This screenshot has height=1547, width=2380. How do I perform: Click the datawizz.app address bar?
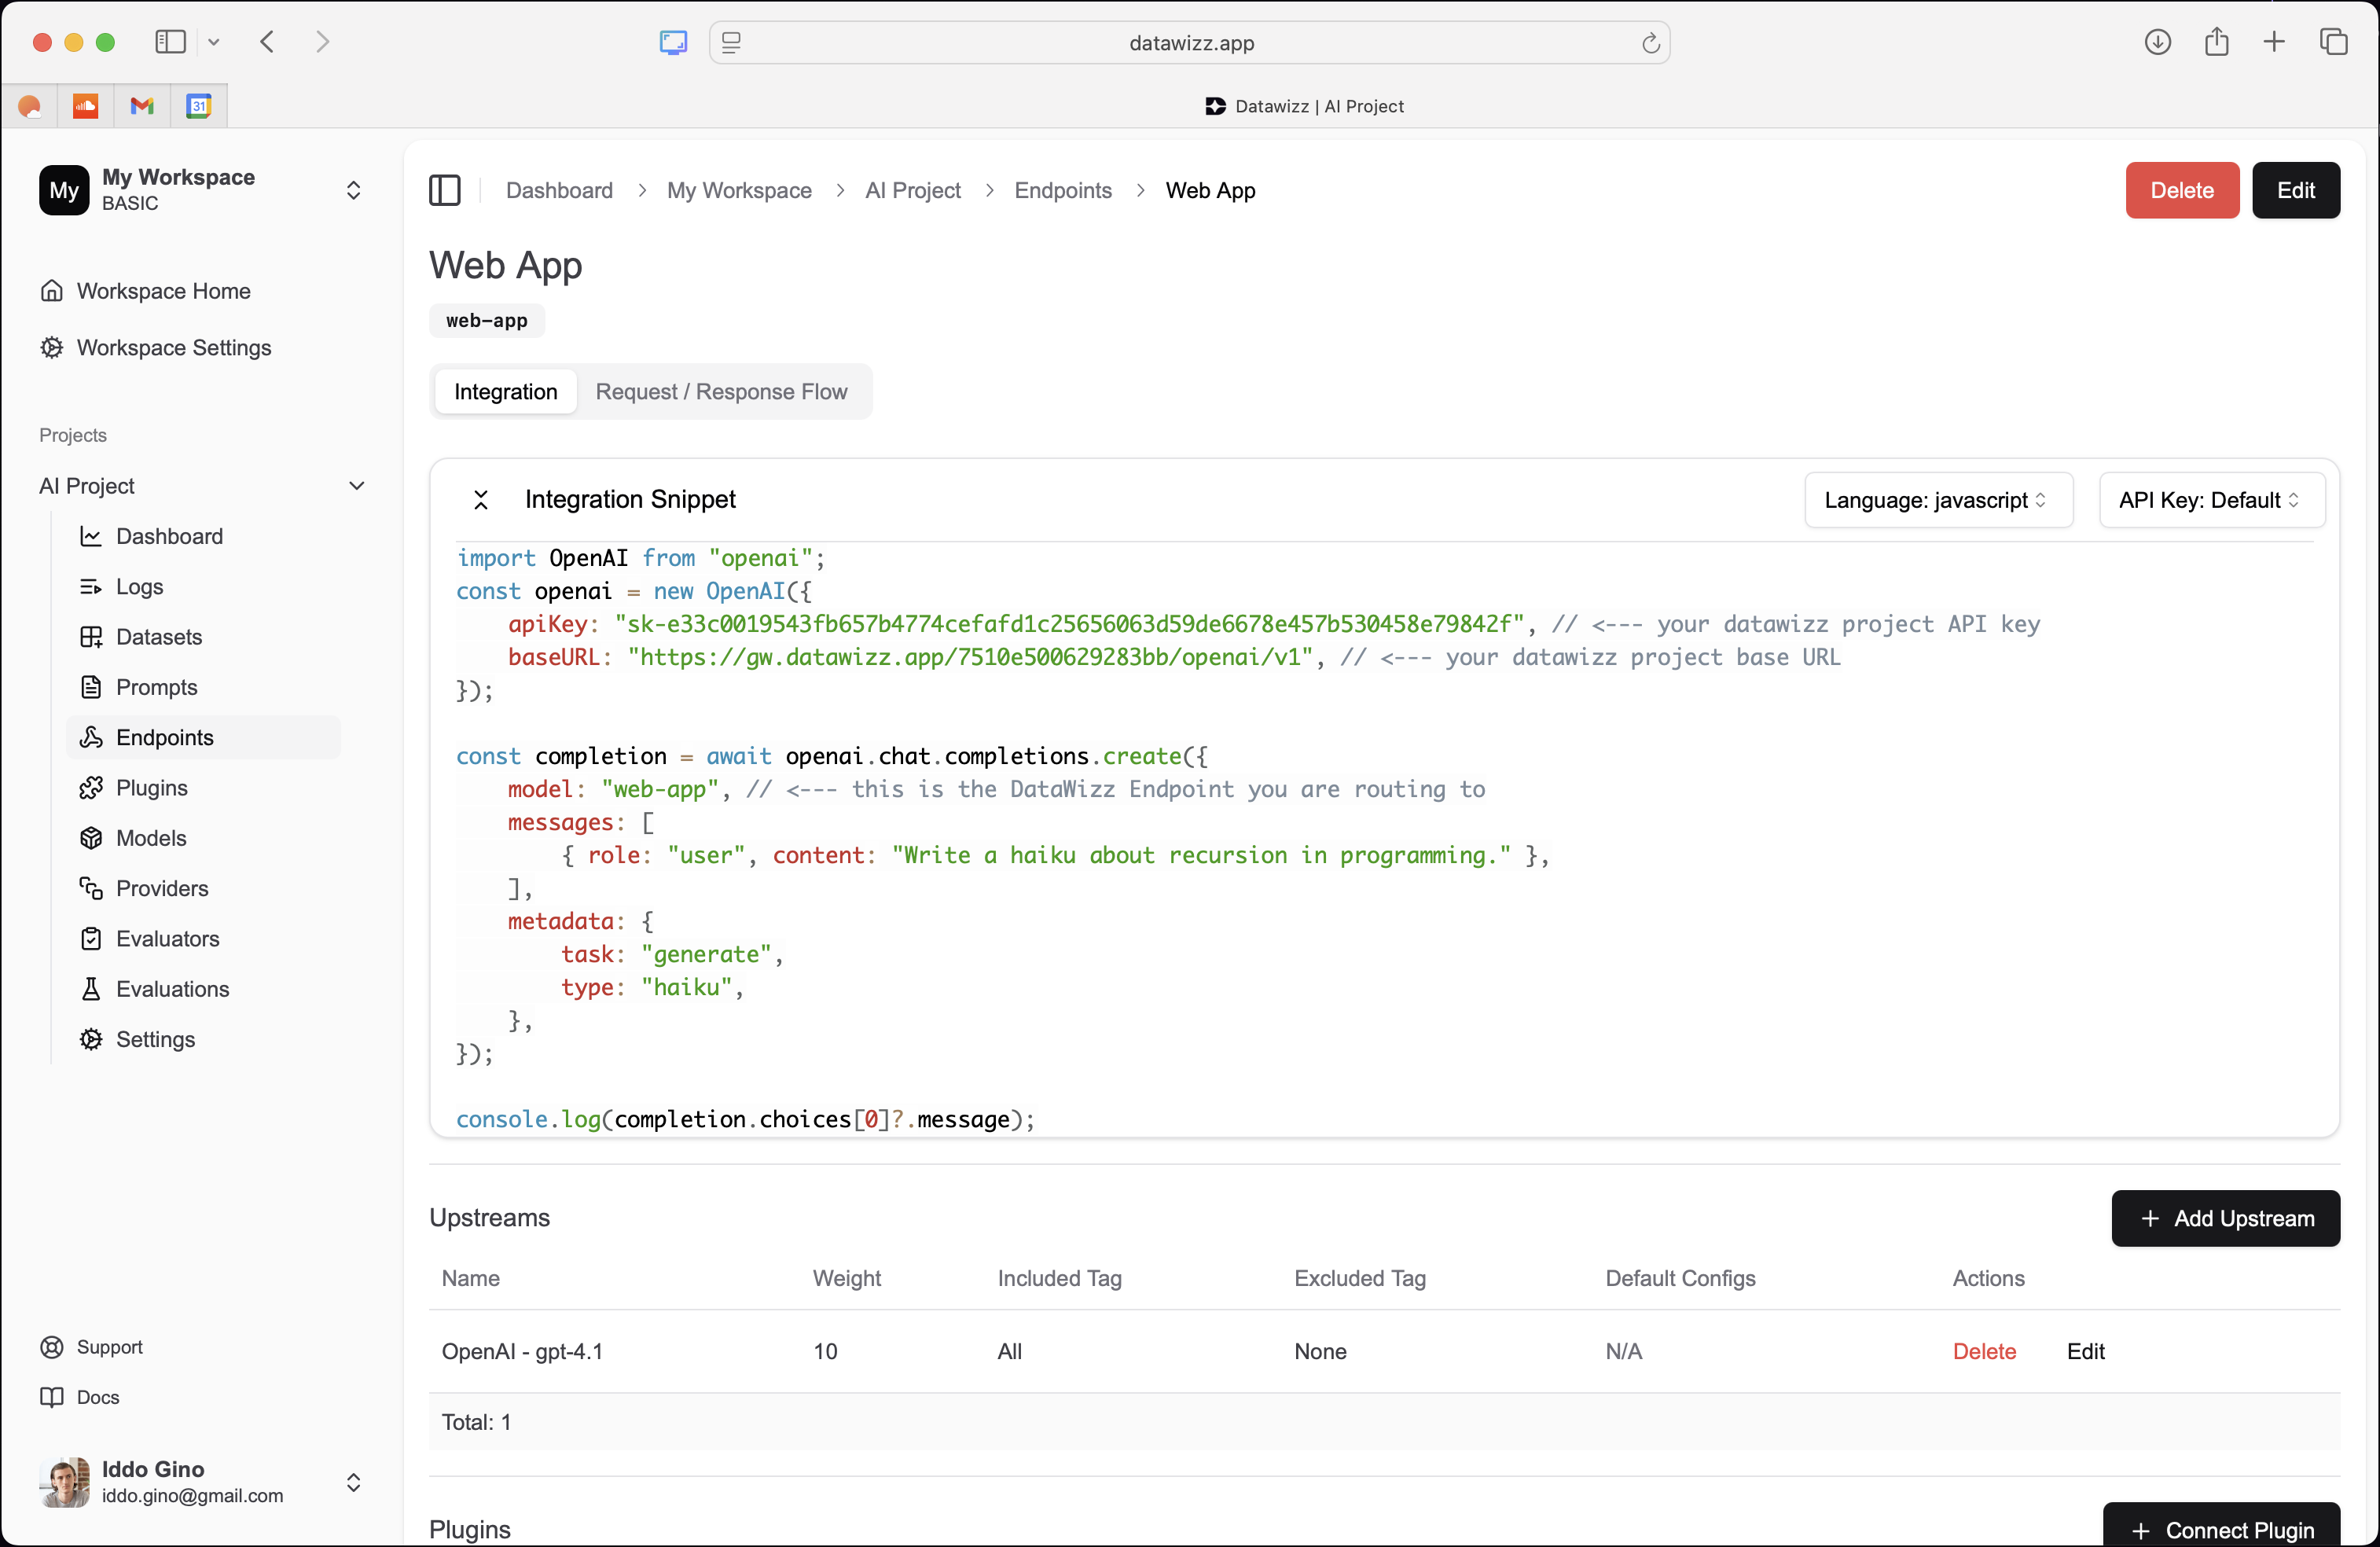pyautogui.click(x=1190, y=43)
